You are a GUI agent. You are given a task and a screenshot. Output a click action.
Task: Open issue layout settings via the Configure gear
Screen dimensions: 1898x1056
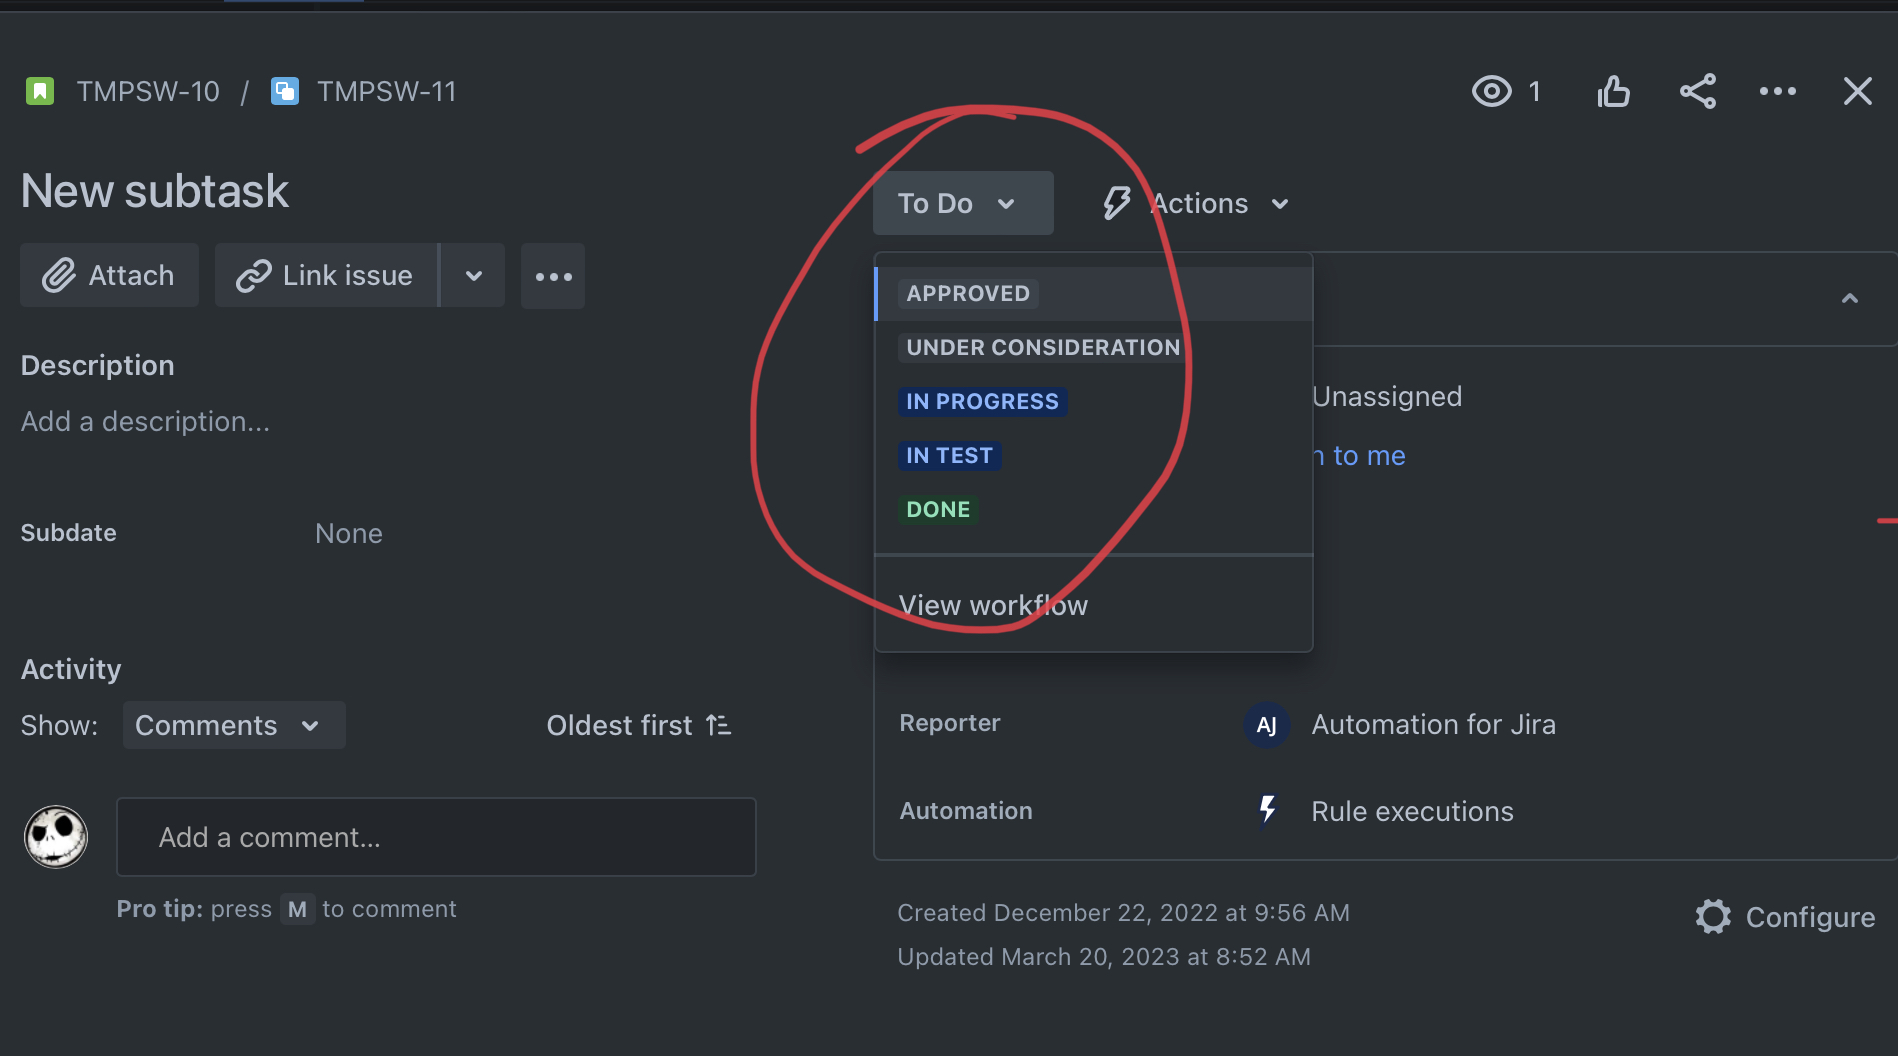[x=1712, y=916]
